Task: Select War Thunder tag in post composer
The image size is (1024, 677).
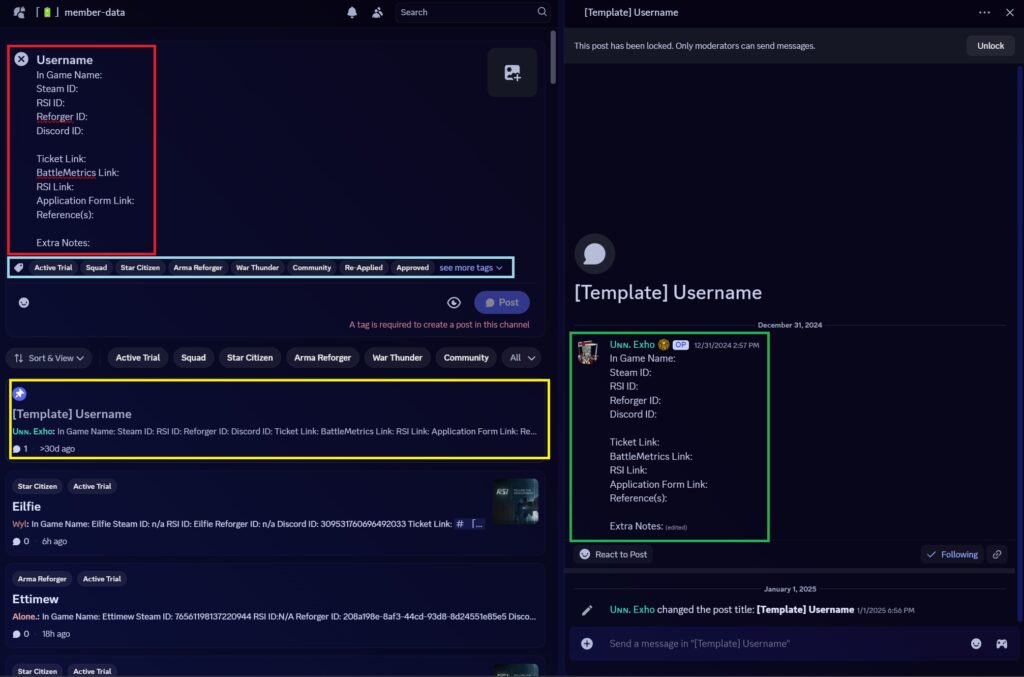Action: (x=257, y=268)
